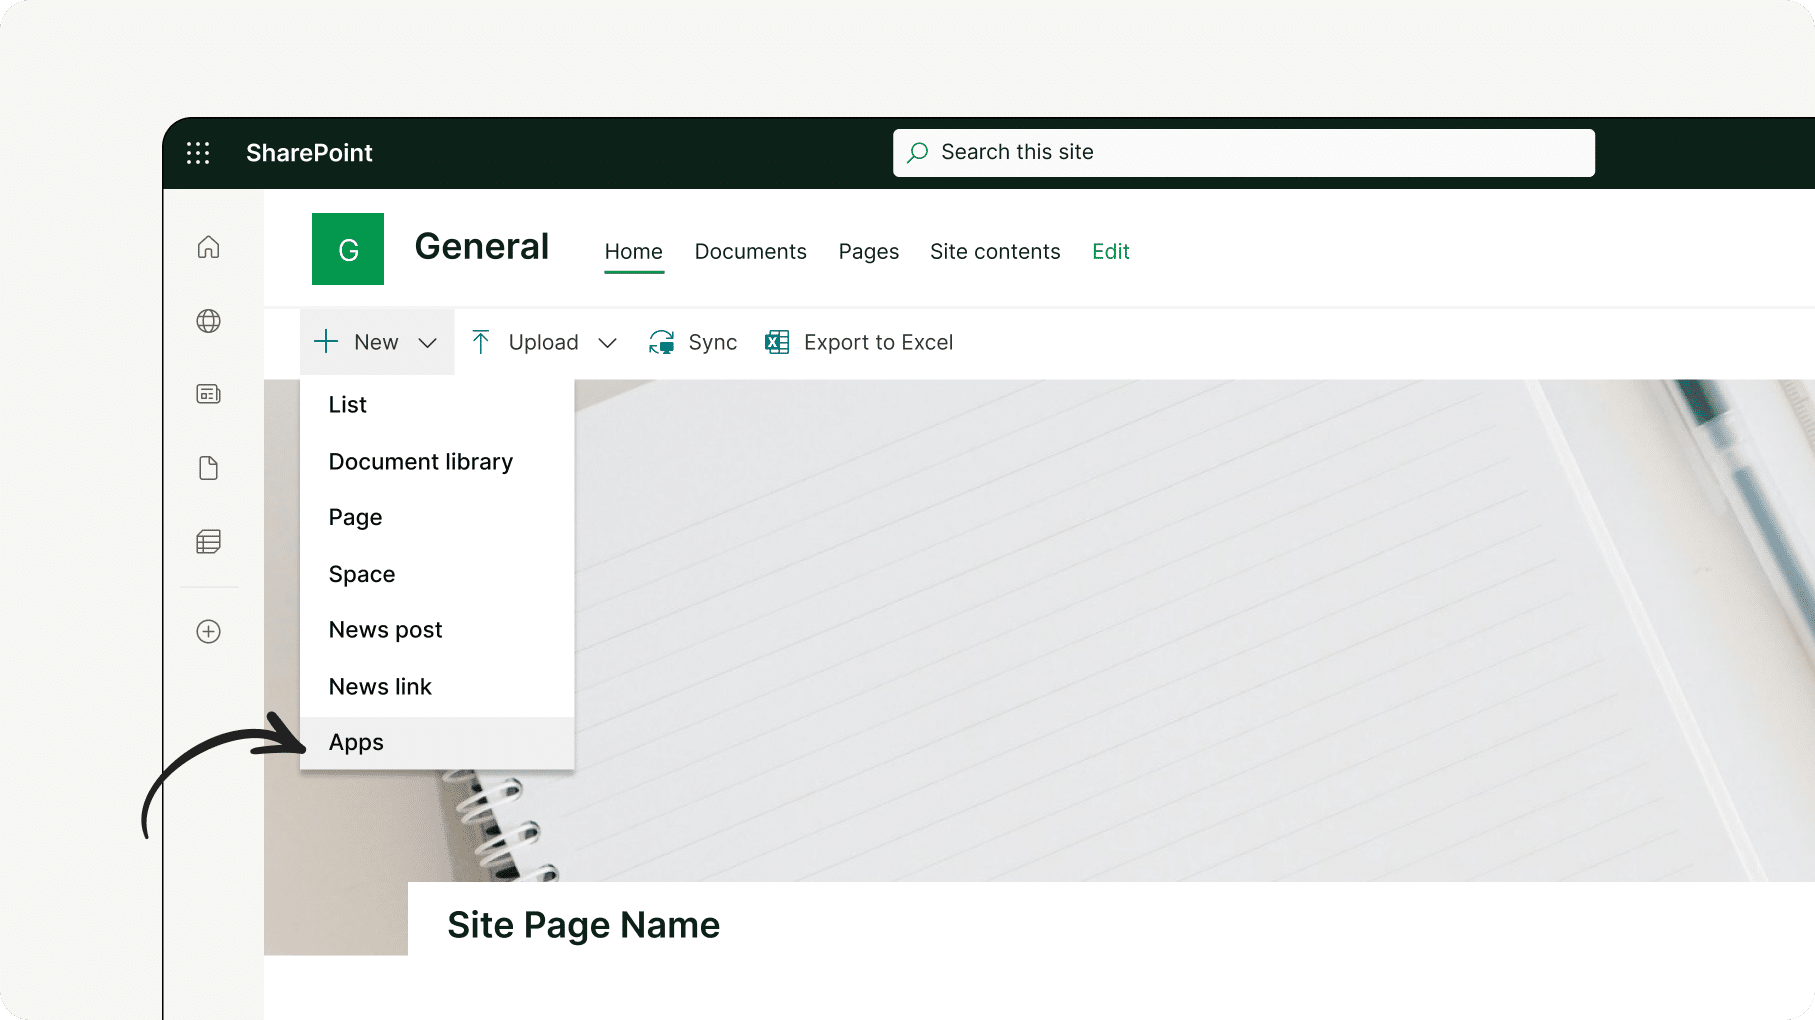Choose Space in the New menu
1815x1020 pixels.
tap(437, 574)
